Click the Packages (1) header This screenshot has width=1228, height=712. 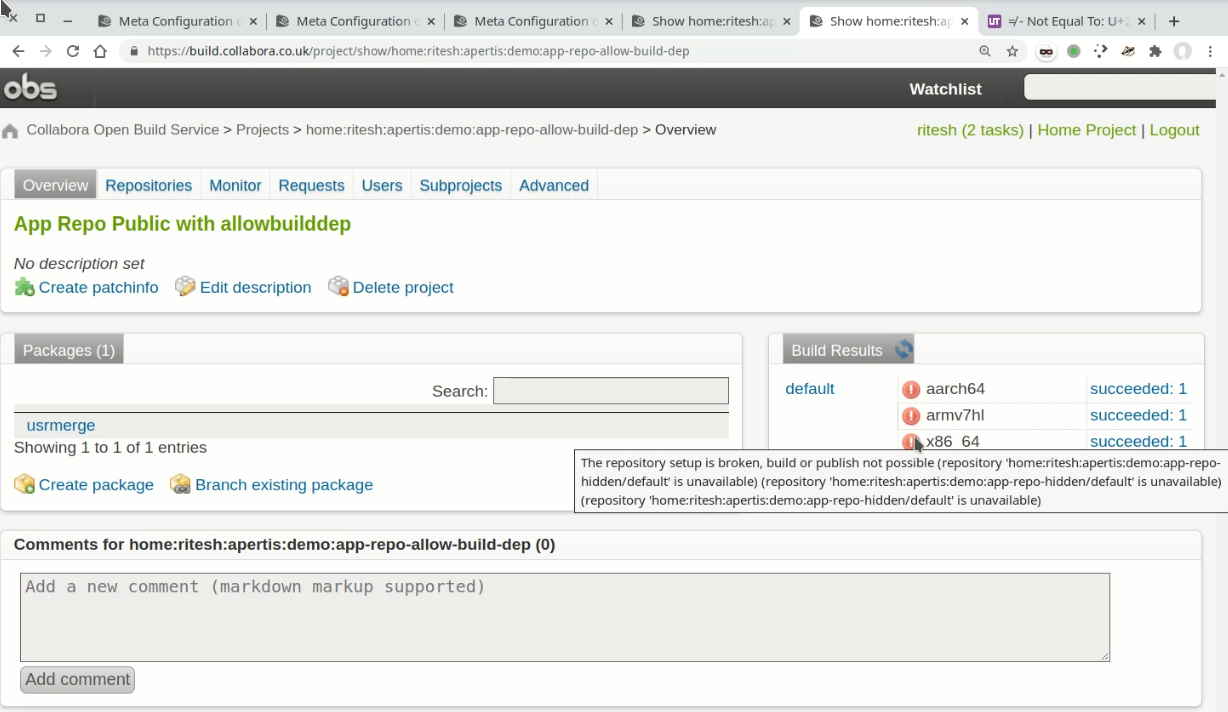click(x=69, y=350)
